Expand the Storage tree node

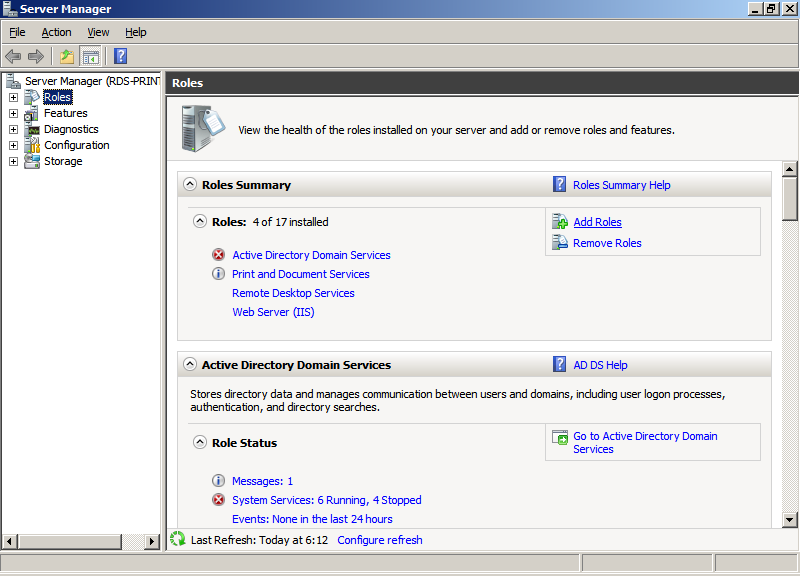13,161
